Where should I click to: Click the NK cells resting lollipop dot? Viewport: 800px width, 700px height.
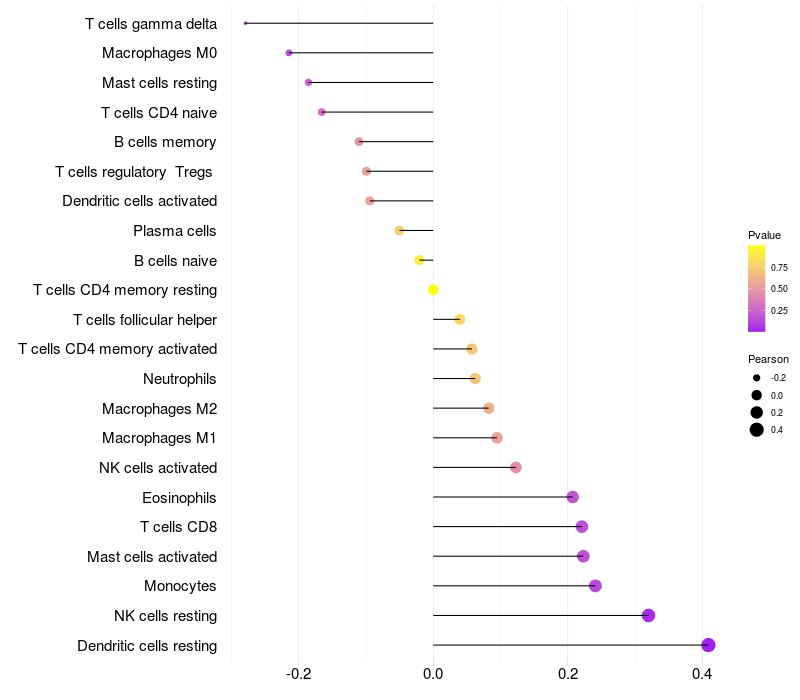point(648,615)
